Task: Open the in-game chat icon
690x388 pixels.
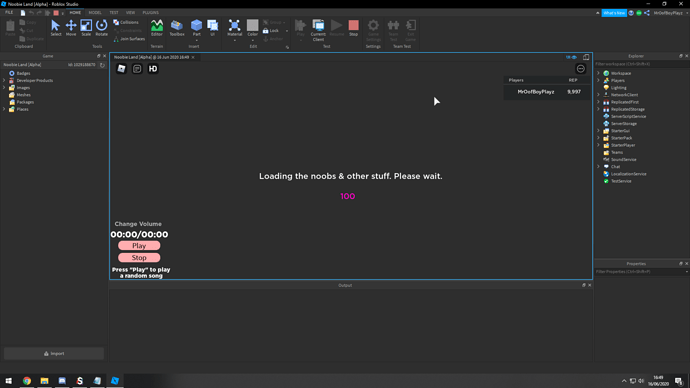Action: pyautogui.click(x=137, y=69)
